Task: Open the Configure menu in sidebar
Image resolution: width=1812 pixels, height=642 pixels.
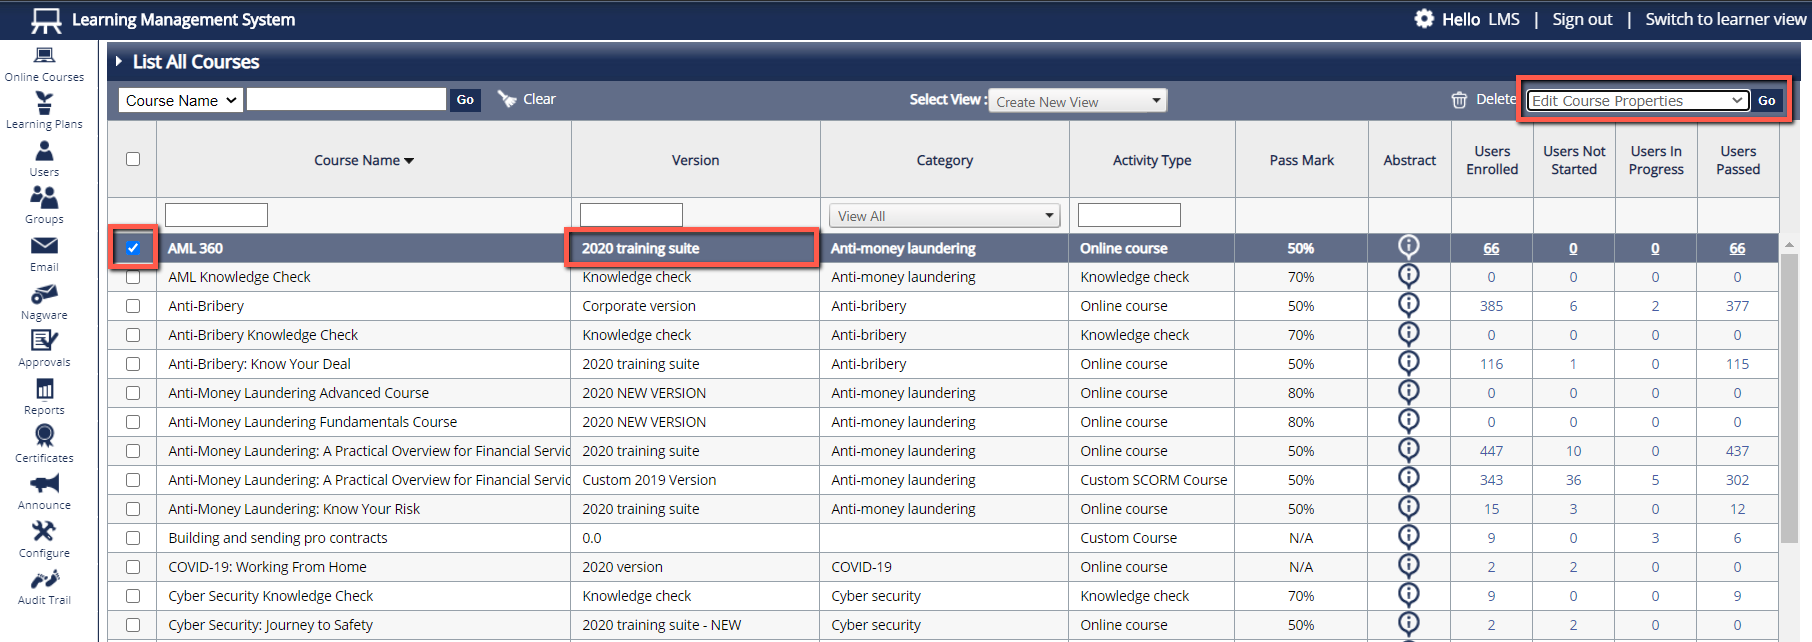Action: click(44, 533)
